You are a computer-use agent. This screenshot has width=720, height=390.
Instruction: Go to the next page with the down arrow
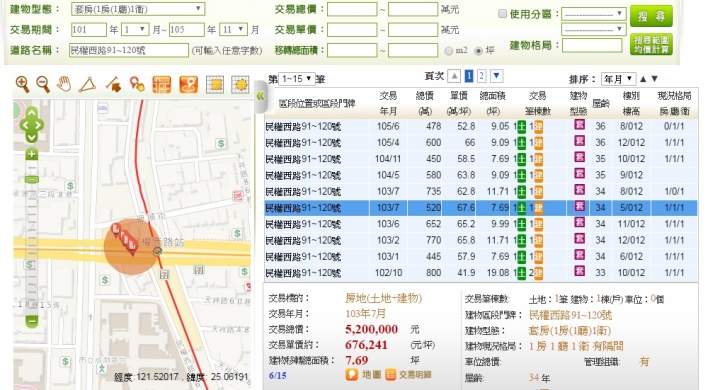click(496, 76)
